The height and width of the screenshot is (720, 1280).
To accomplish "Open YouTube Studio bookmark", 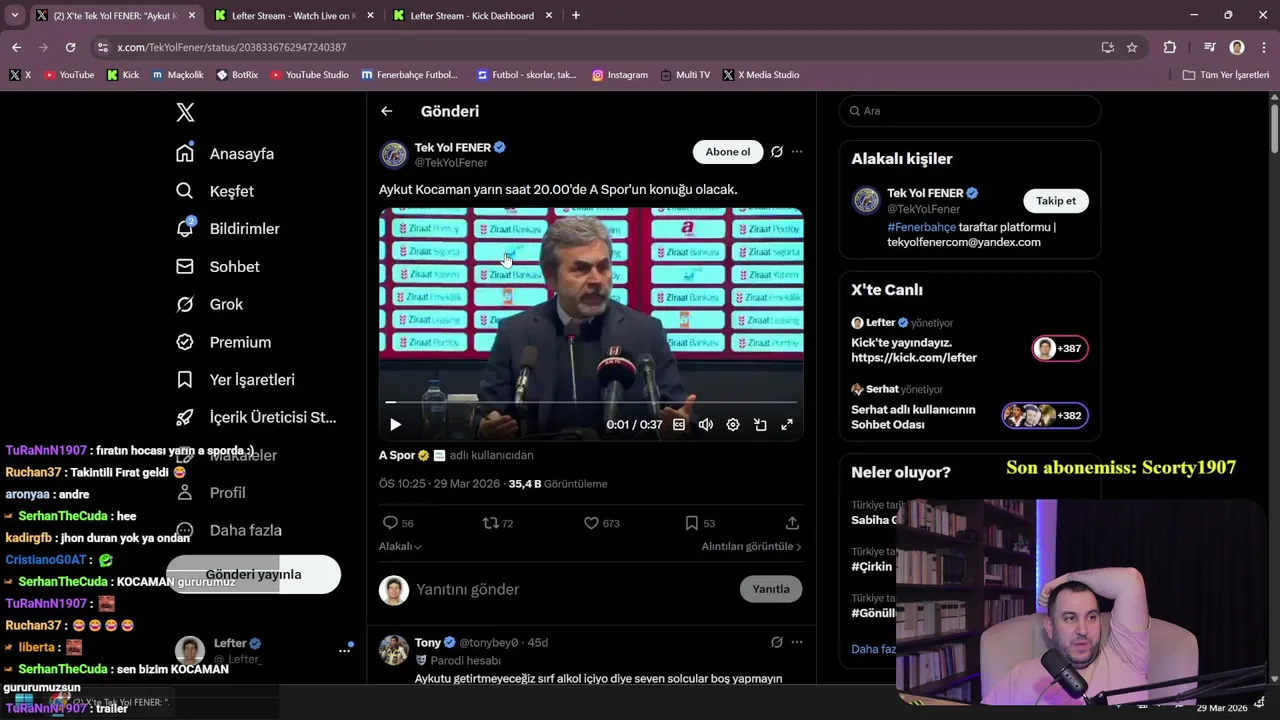I will click(x=310, y=75).
